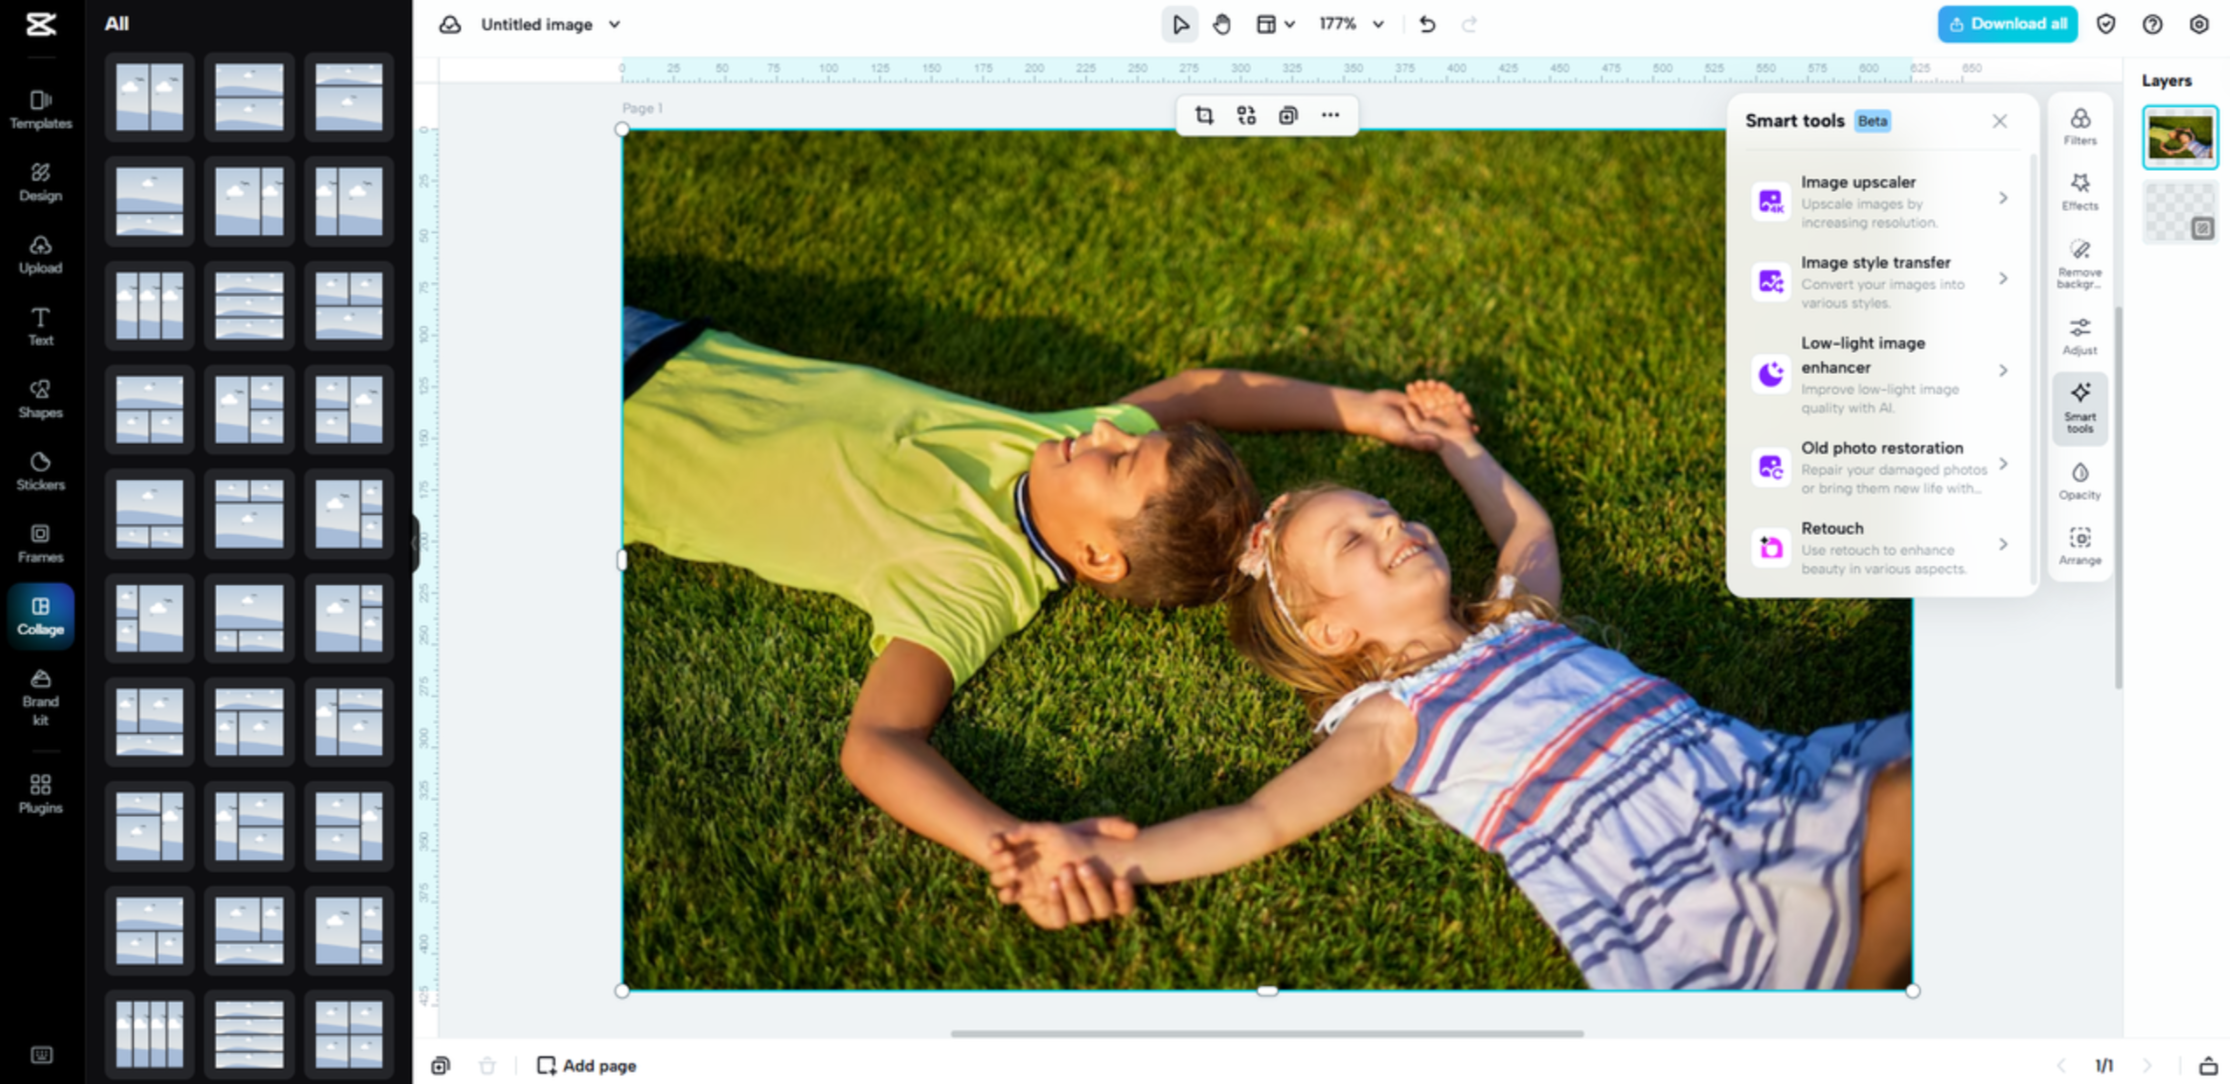2230x1084 pixels.
Task: Select the Hand tool in the toolbar
Action: click(1222, 24)
